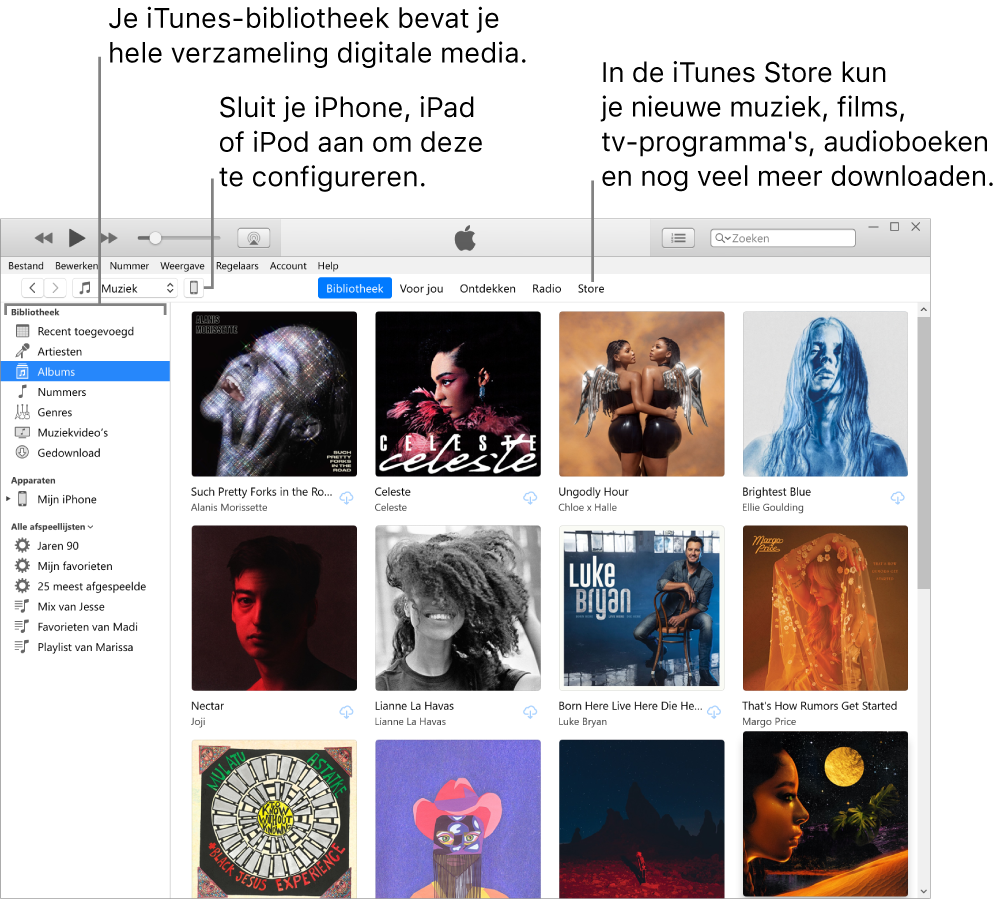Viewport: 1000px width, 899px height.
Task: Click the album list vertical scrollbar
Action: point(923,453)
